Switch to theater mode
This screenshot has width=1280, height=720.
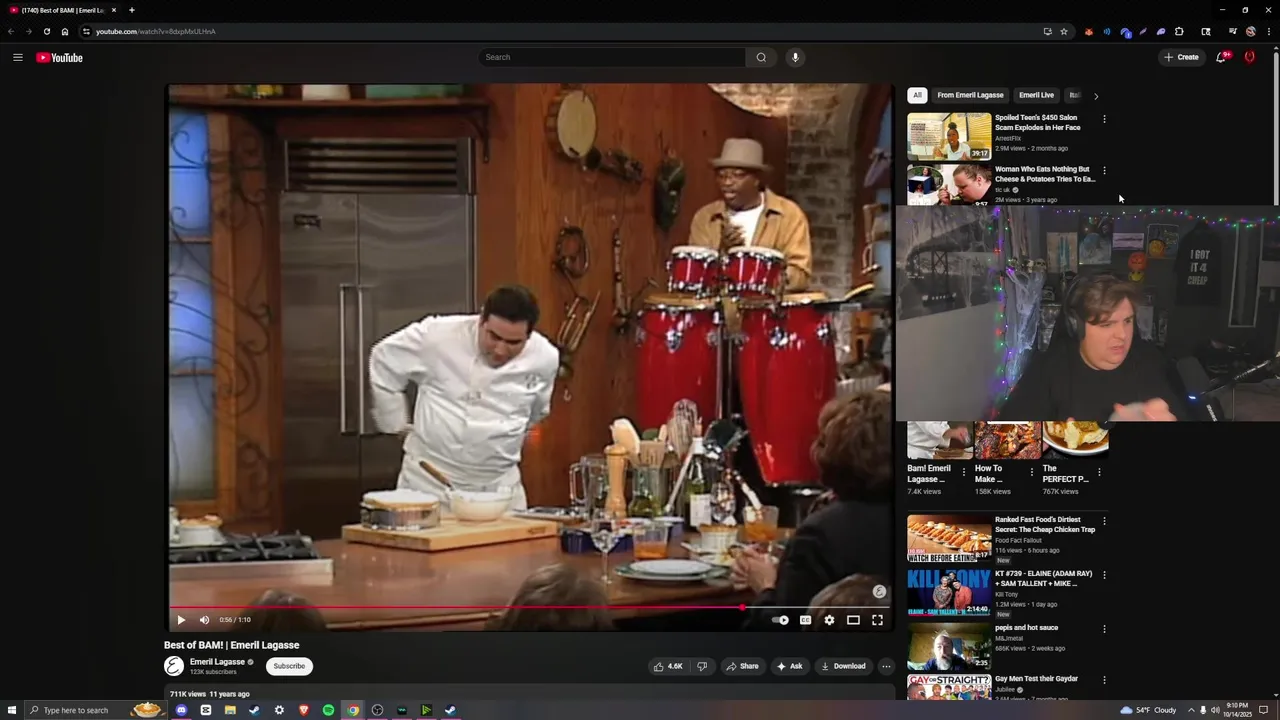pyautogui.click(x=853, y=620)
